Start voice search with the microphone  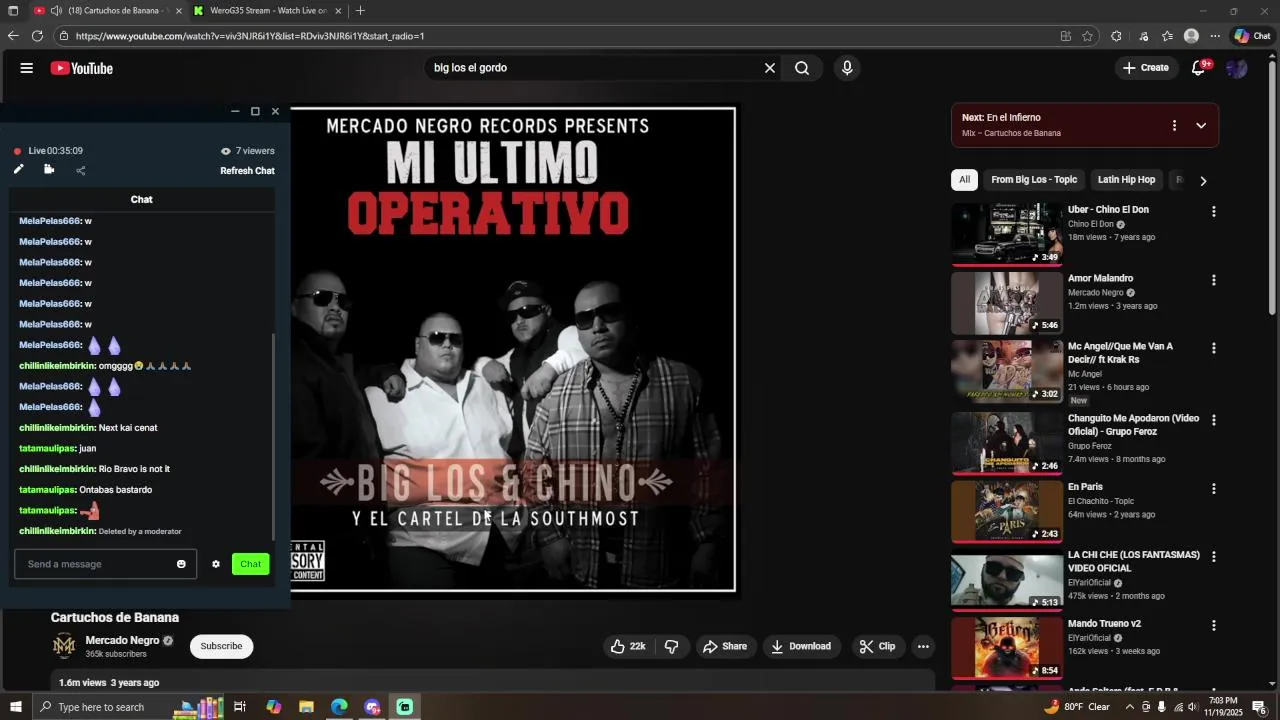click(847, 68)
